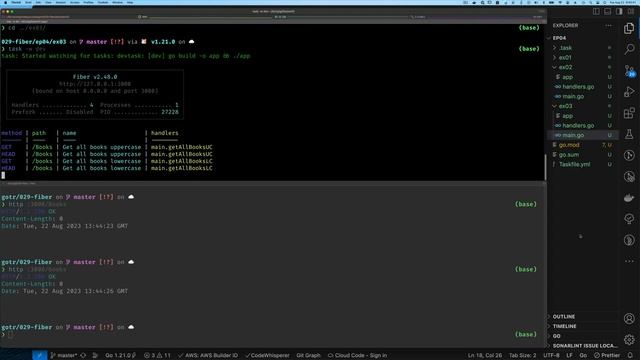Open handlers.go under ex03
640x360 pixels.
(x=583, y=126)
